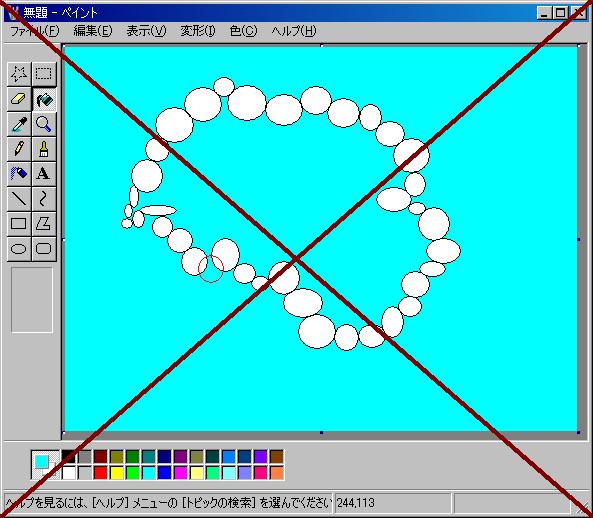The width and height of the screenshot is (593, 518).
Task: Open the 編集(E) menu
Action: [93, 31]
